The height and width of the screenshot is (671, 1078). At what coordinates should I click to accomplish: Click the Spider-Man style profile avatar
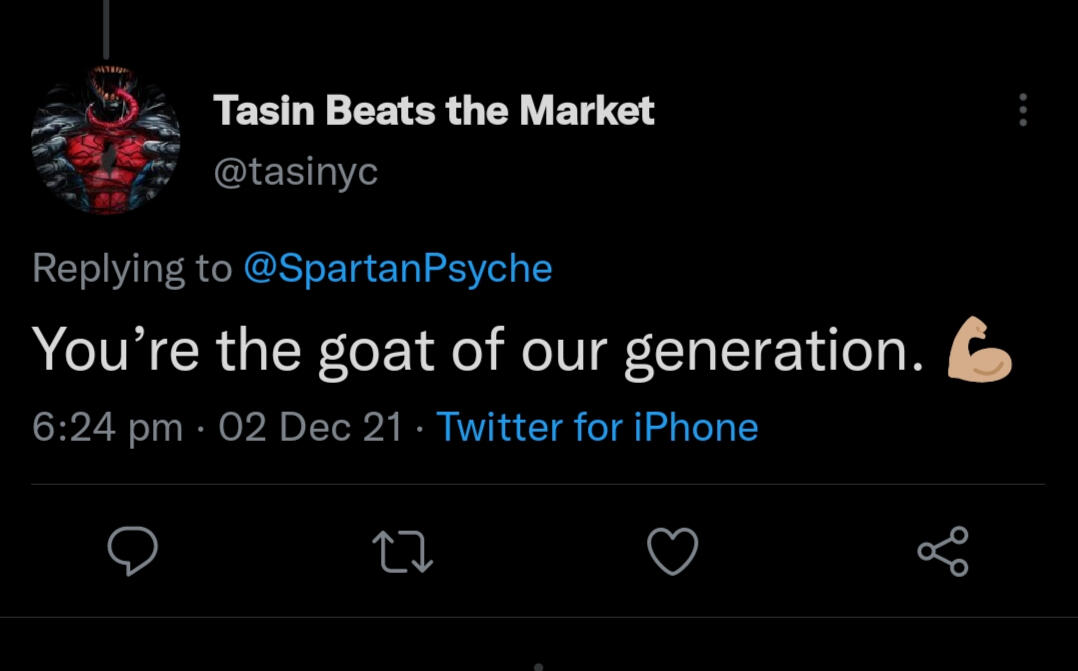tap(105, 138)
